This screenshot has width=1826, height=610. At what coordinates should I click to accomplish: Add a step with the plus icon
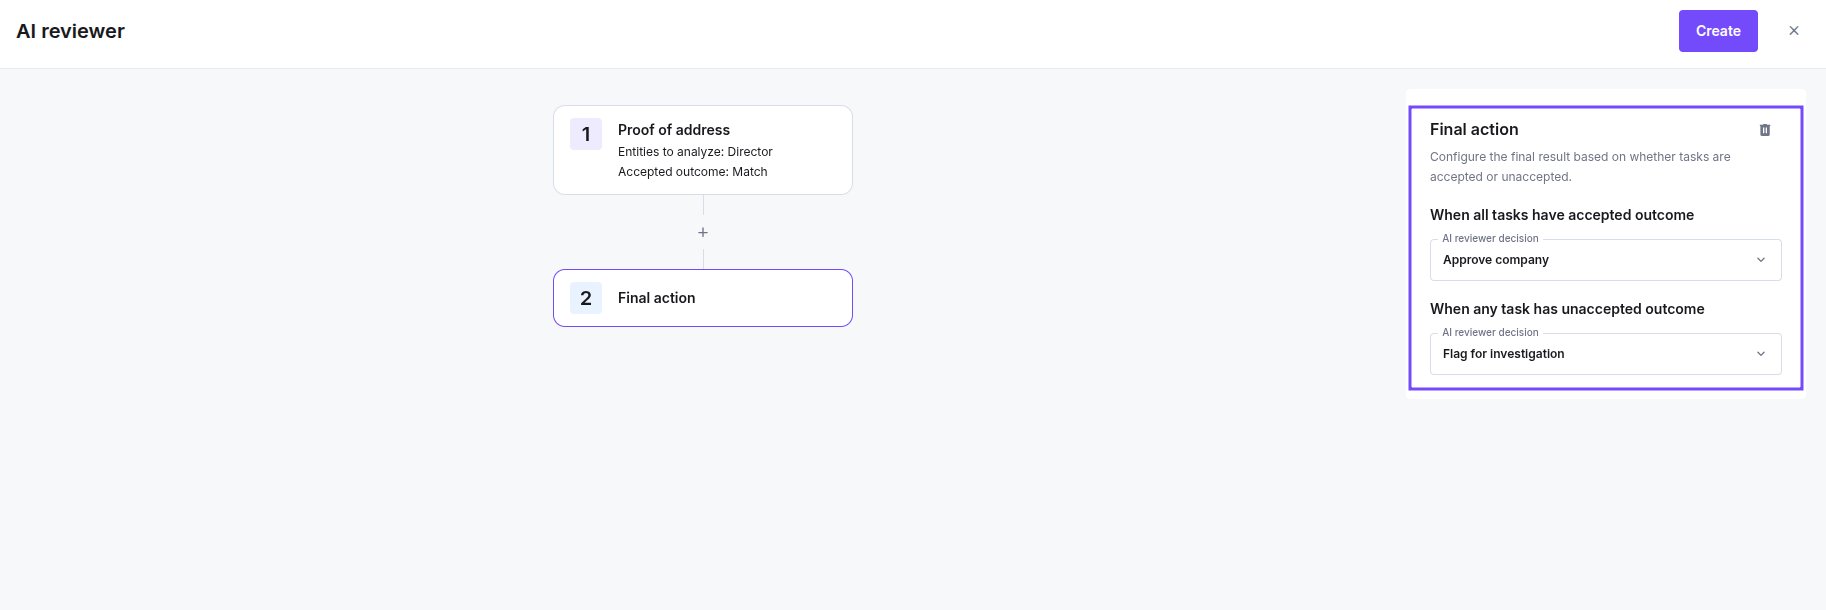tap(703, 232)
